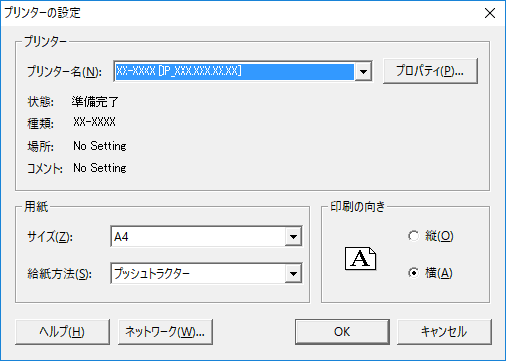Image resolution: width=506 pixels, height=361 pixels.
Task: Click the プリンター名(N): label
Action: (64, 71)
